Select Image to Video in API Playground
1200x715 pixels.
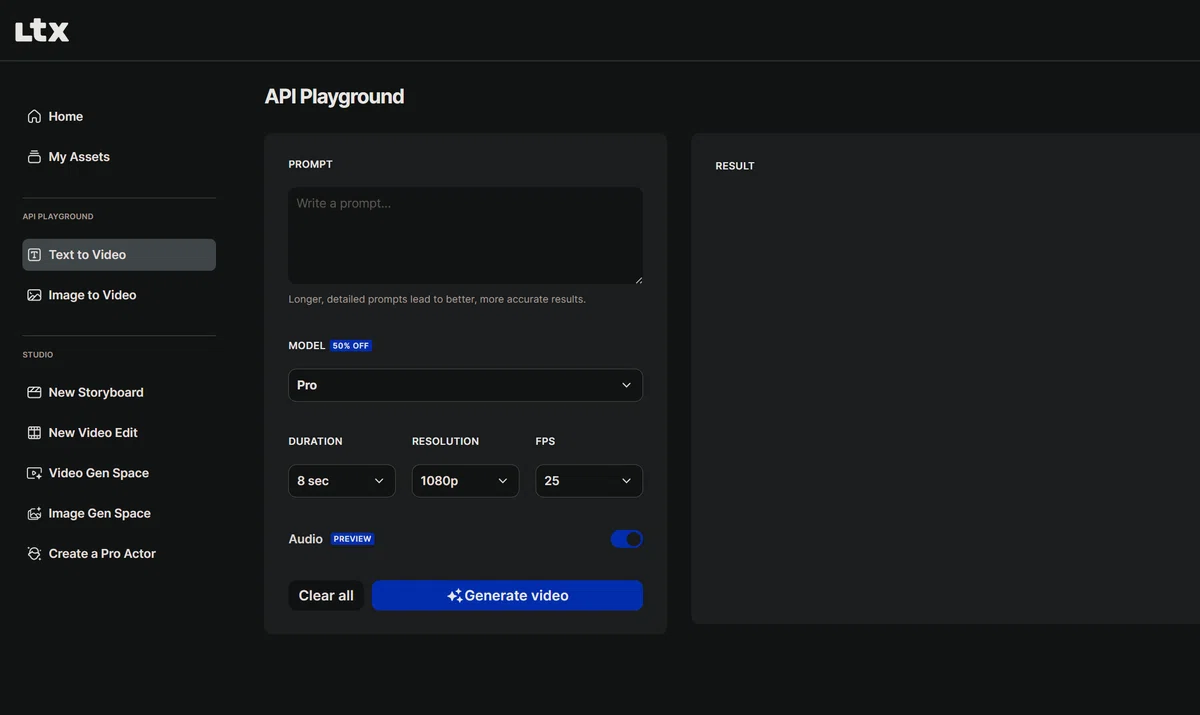pyautogui.click(x=119, y=295)
